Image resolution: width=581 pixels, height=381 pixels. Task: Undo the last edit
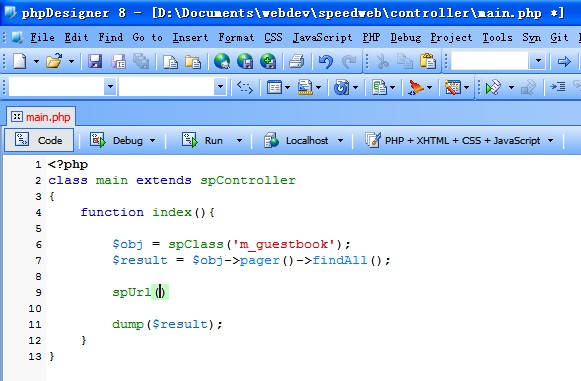326,62
